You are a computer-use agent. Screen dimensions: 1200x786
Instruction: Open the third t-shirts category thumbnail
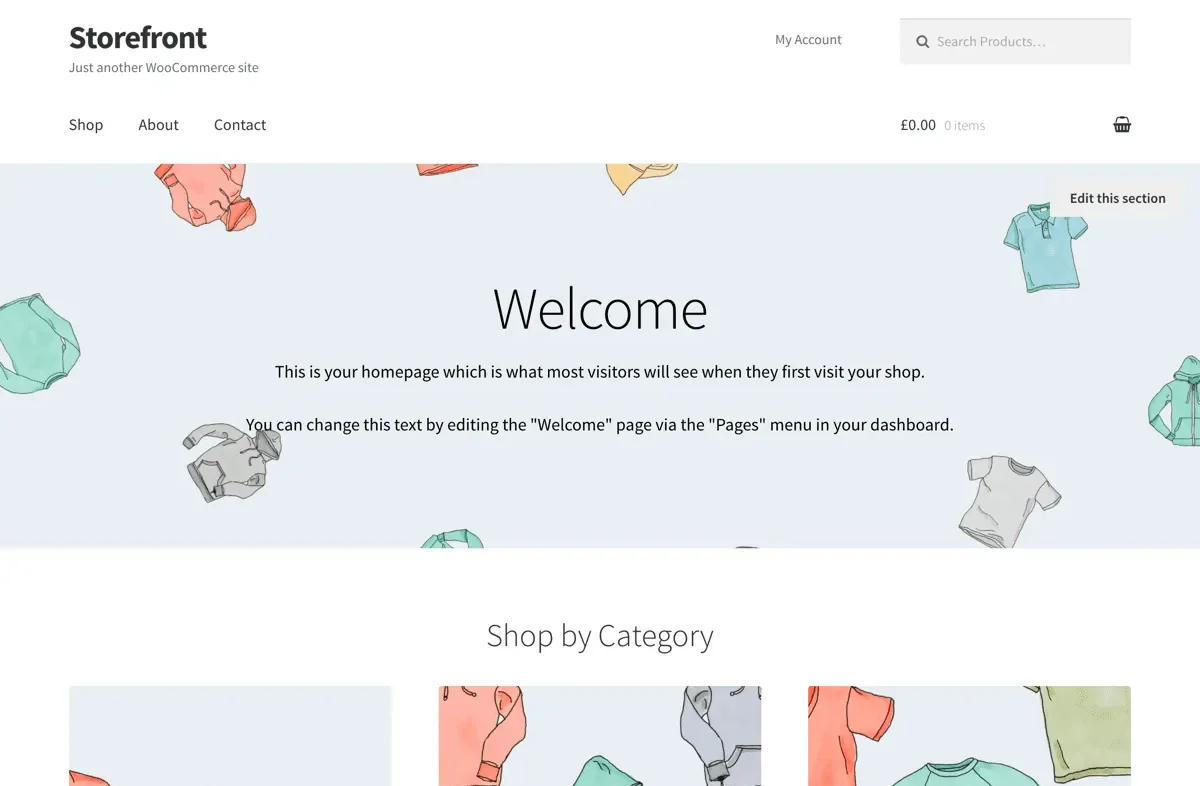click(x=969, y=736)
